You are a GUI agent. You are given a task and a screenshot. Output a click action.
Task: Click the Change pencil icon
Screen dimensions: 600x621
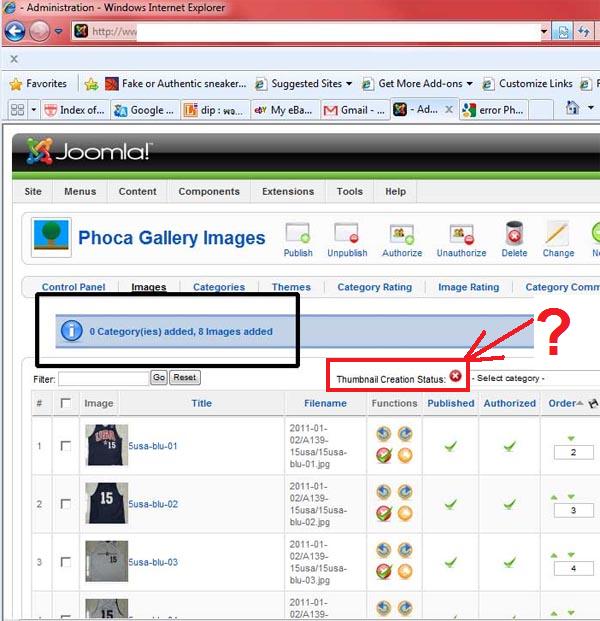click(x=558, y=234)
